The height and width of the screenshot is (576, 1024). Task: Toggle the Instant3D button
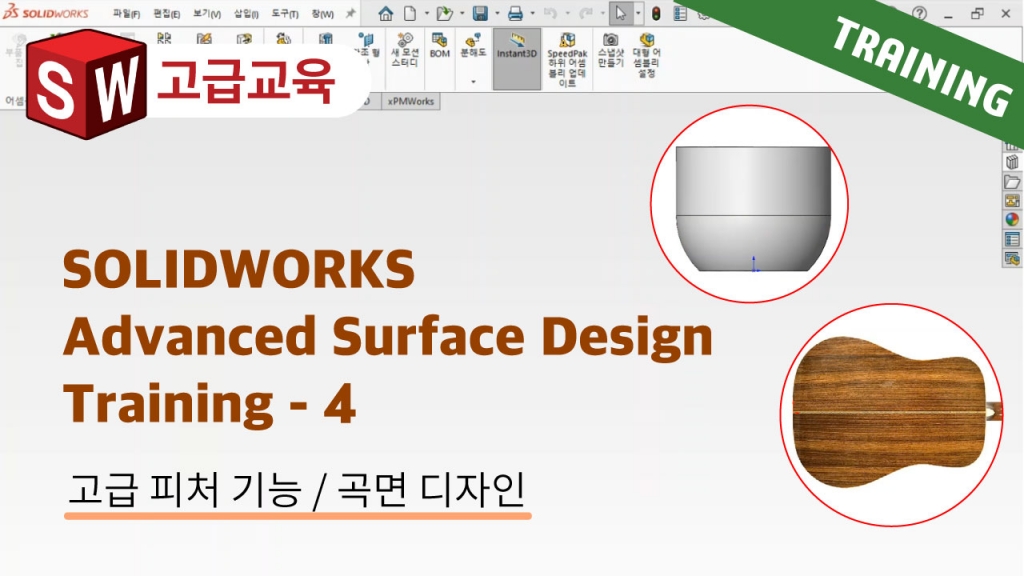point(517,59)
